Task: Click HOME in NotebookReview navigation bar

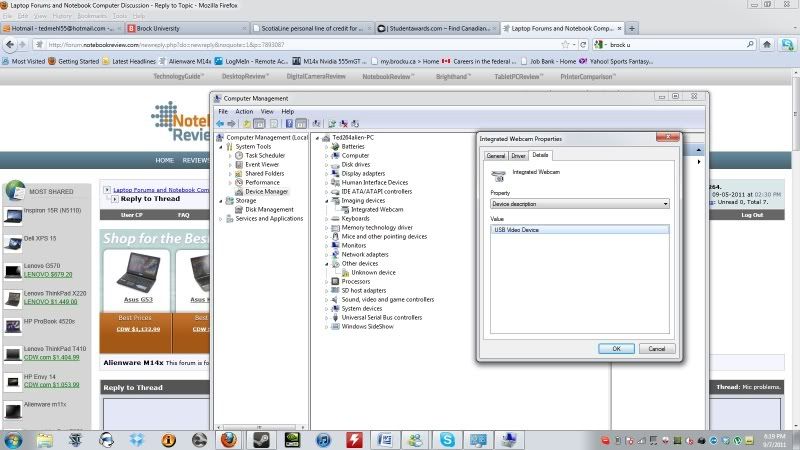Action: click(x=165, y=160)
